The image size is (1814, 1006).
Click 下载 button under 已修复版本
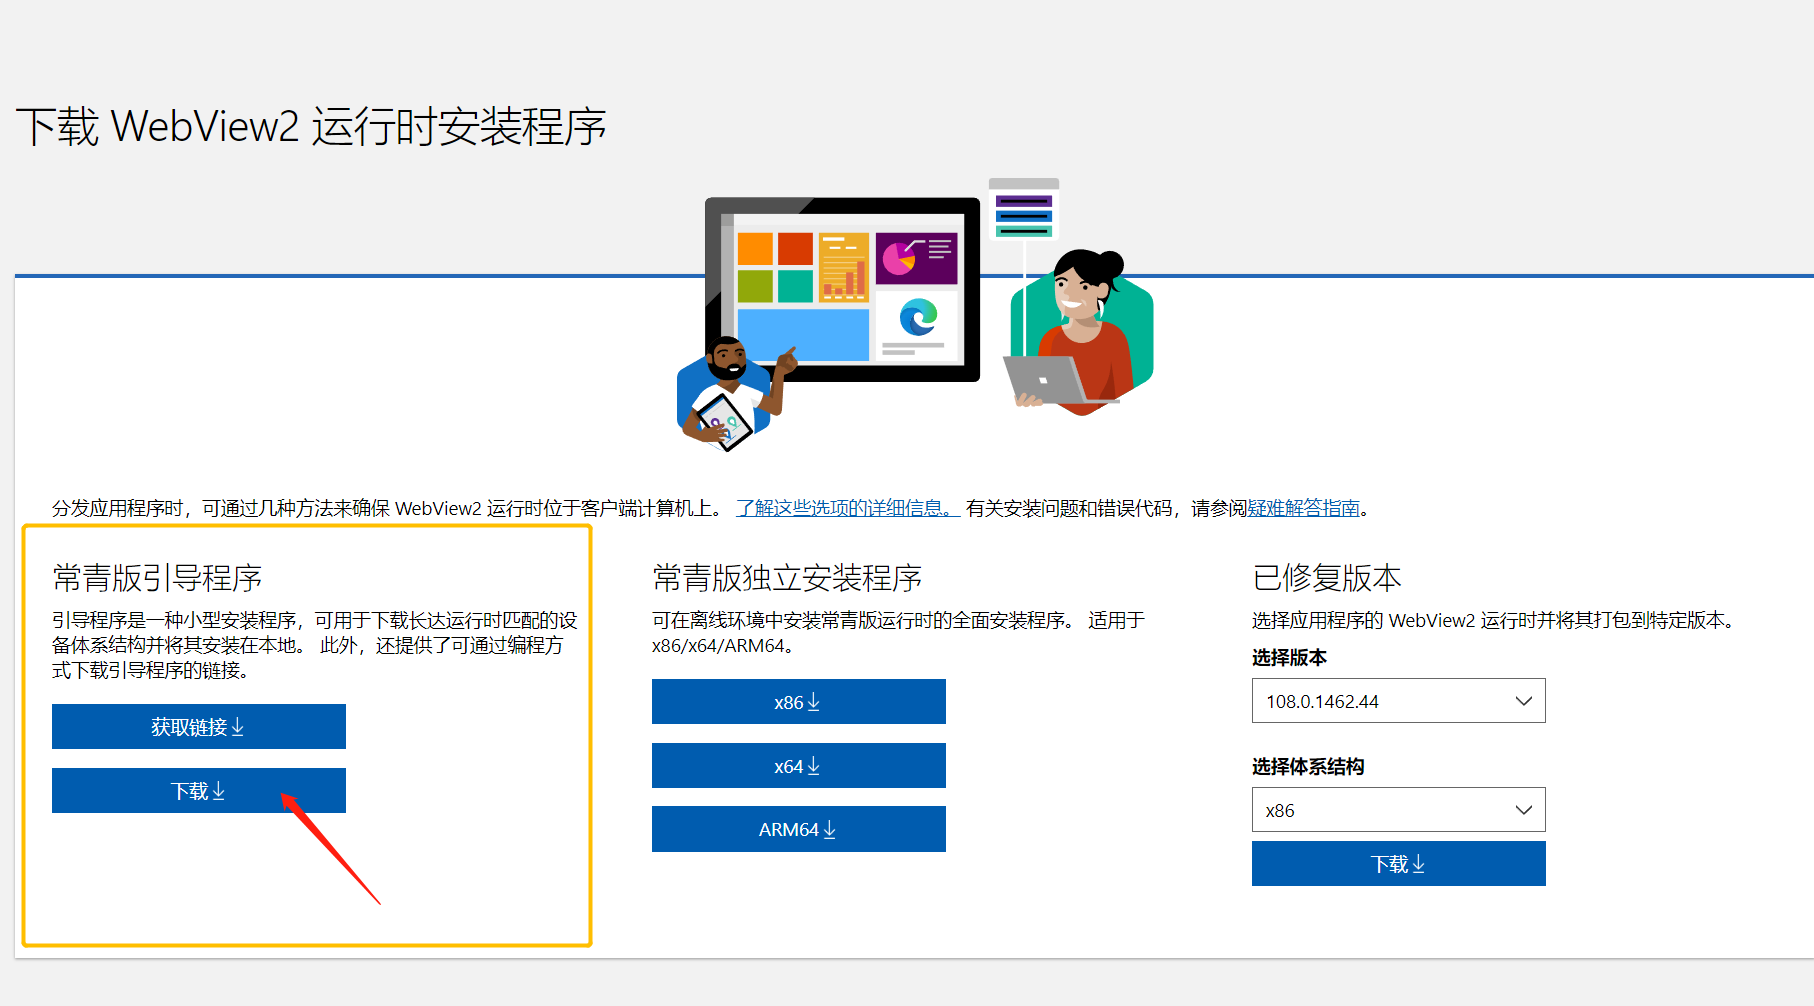1399,863
